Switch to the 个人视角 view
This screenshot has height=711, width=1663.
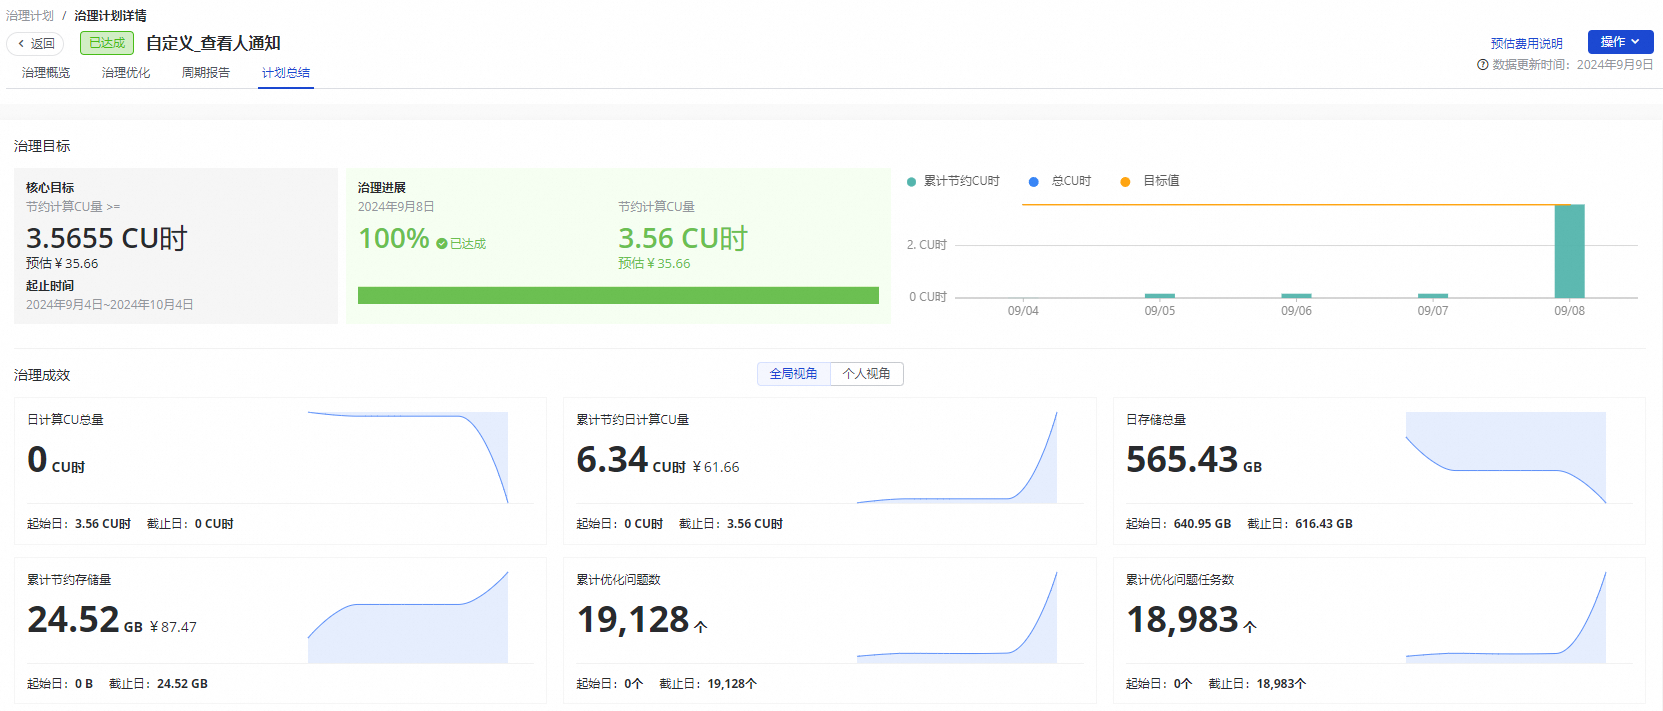pyautogui.click(x=866, y=374)
